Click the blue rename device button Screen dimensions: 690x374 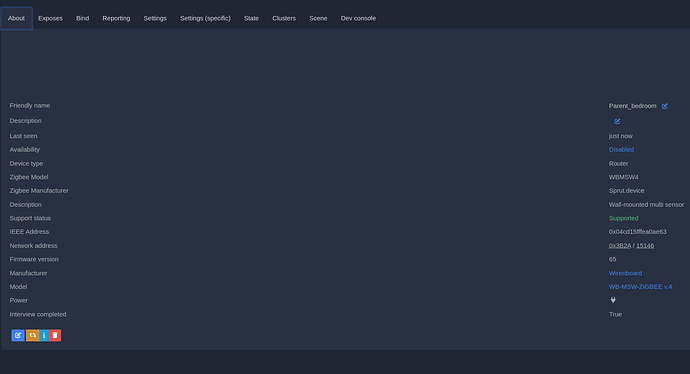18,335
